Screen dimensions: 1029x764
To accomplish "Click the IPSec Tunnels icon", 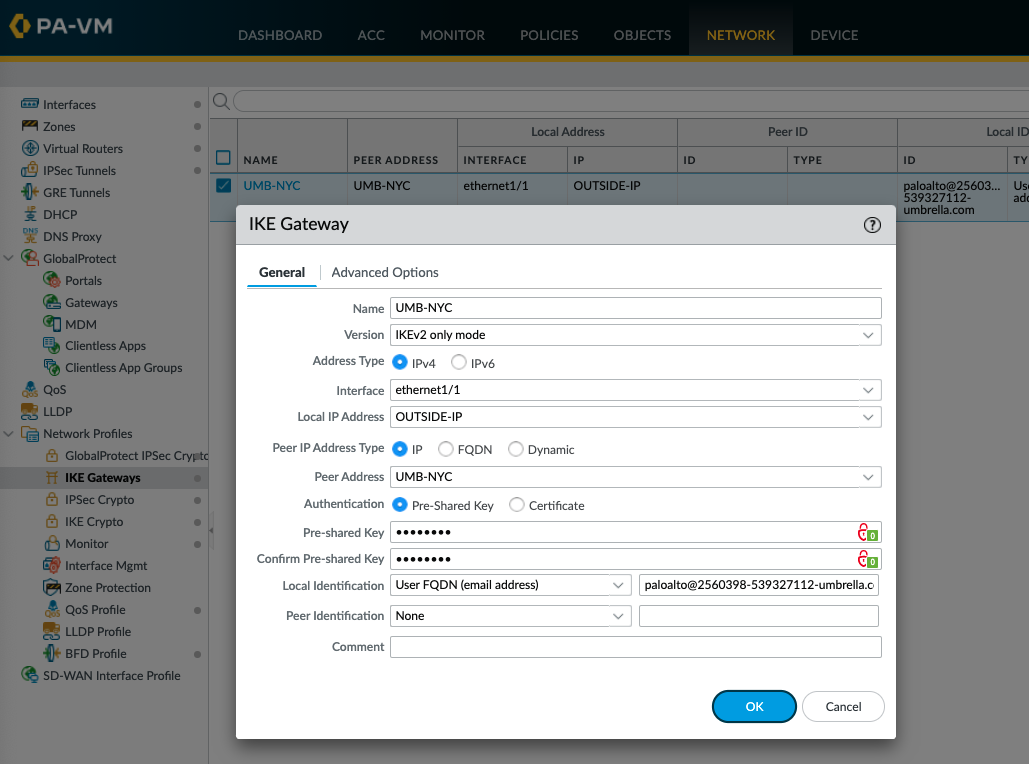I will (x=30, y=170).
